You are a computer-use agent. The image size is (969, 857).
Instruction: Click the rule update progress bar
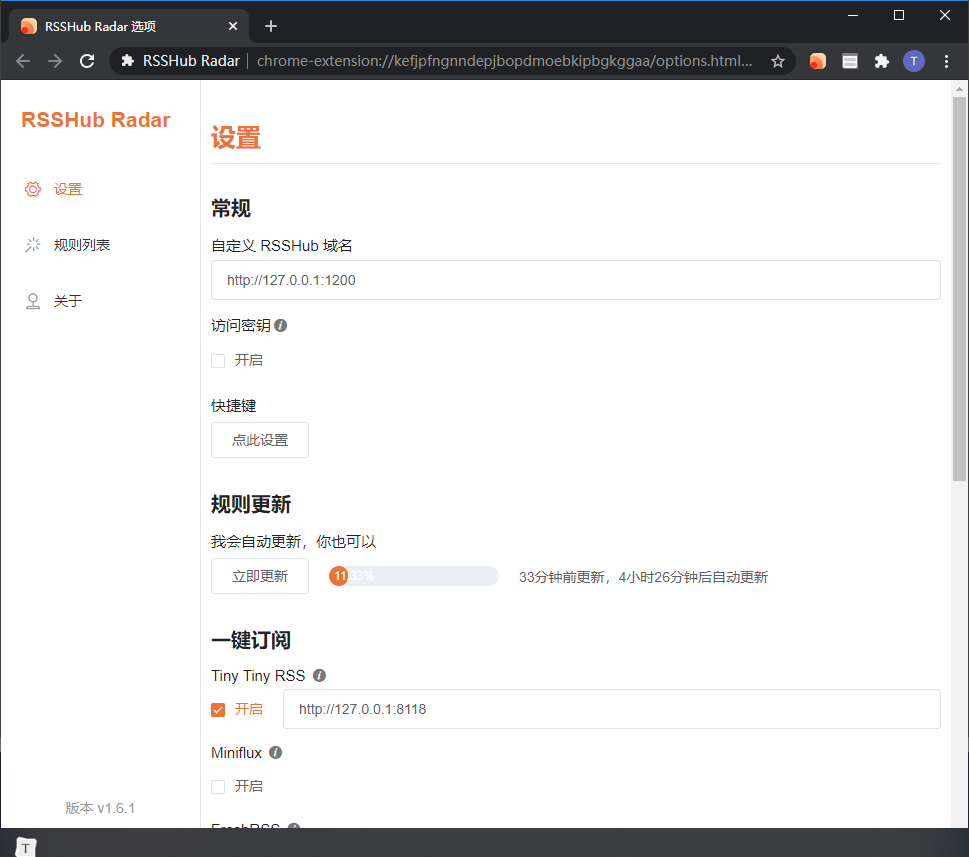click(414, 576)
